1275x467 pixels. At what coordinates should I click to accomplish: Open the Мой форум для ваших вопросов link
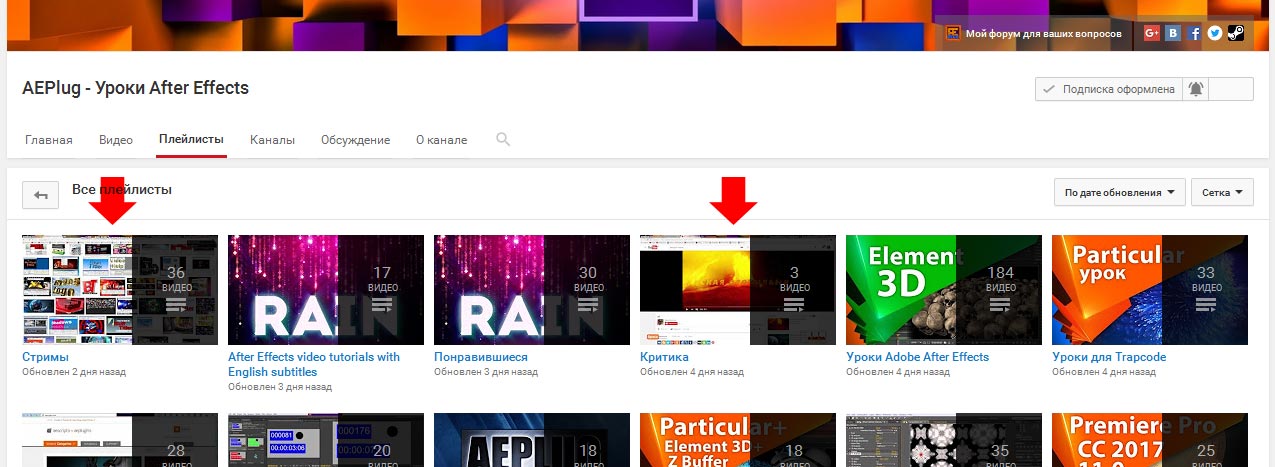1043,33
